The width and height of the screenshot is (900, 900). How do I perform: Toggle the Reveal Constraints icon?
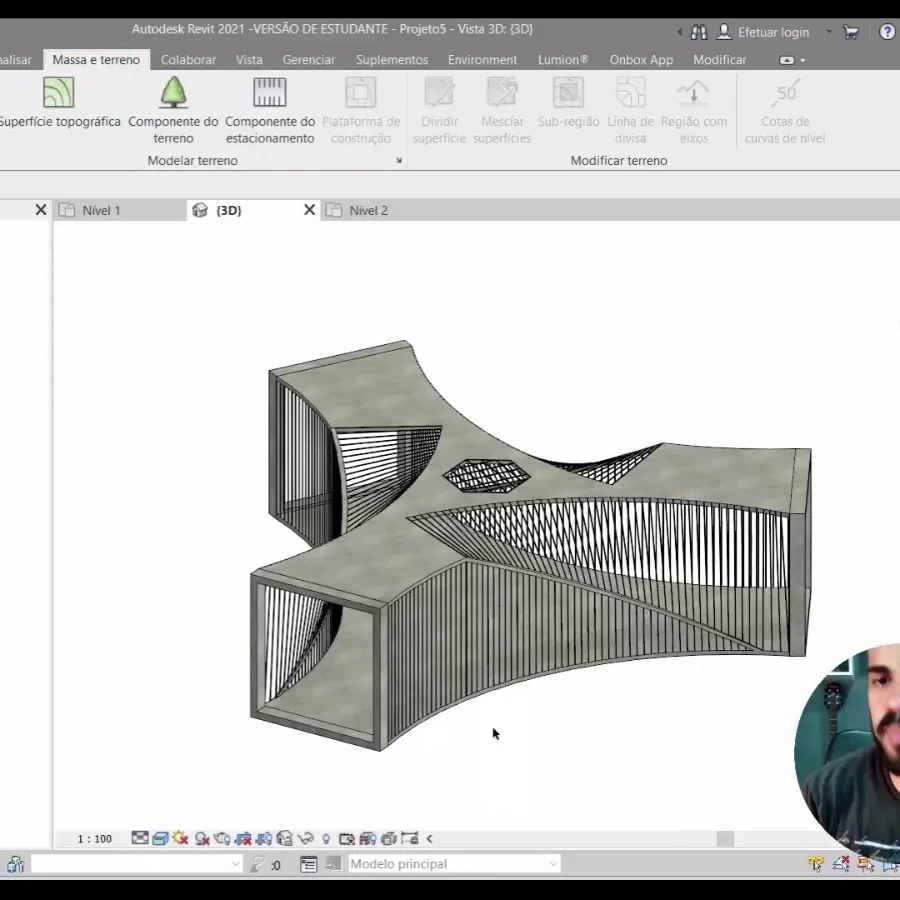click(409, 838)
